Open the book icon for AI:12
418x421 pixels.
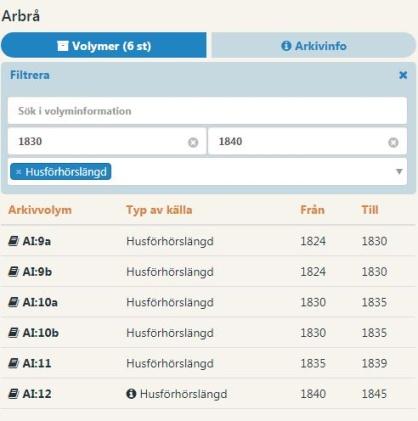13,394
